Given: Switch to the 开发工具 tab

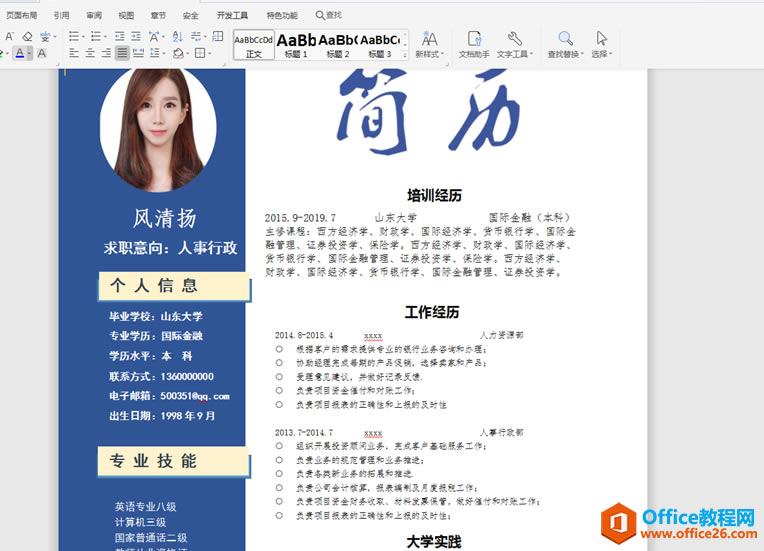Looking at the screenshot, I should tap(232, 16).
